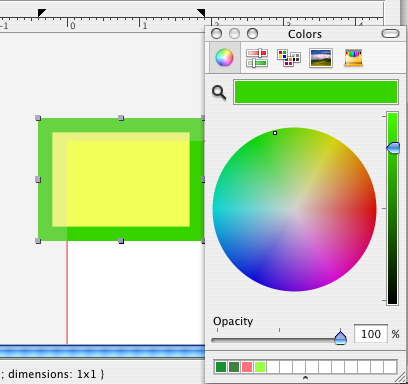The image size is (408, 384).
Task: Open the color palettes picker mode
Action: coord(289,58)
